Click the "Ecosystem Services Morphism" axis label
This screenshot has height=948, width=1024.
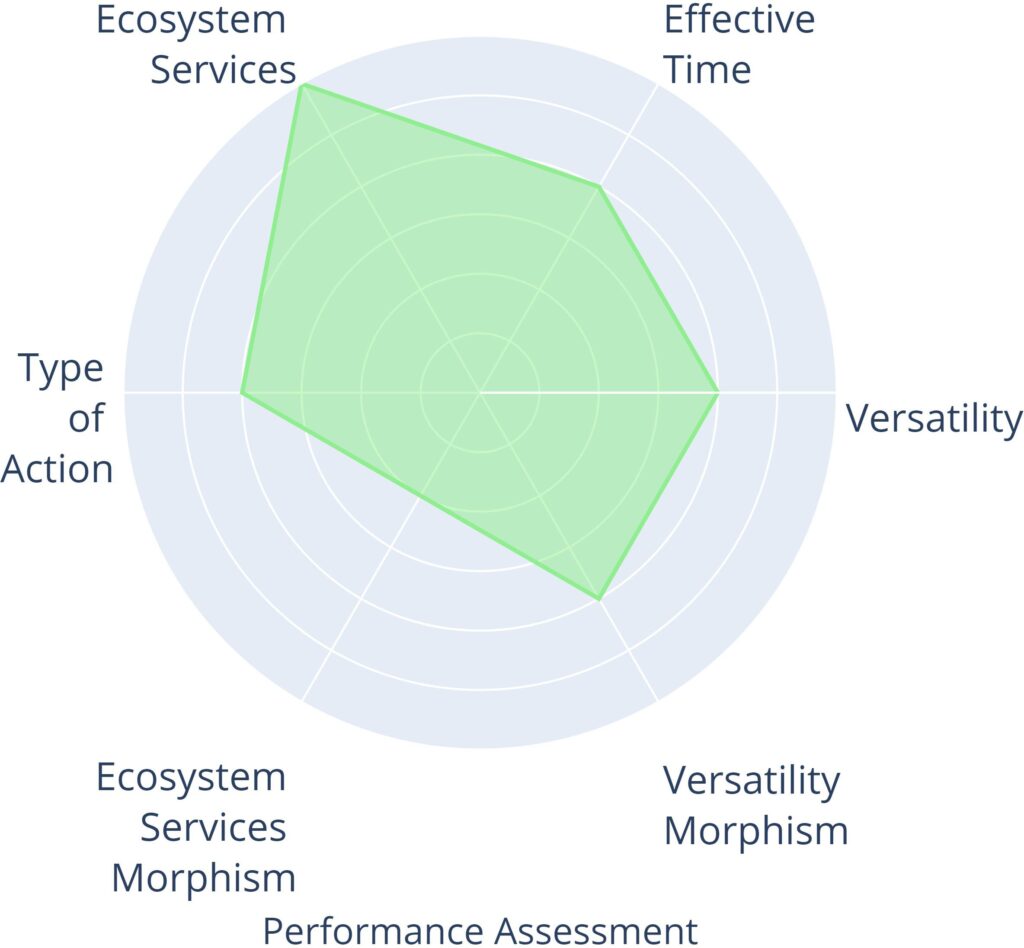pyautogui.click(x=196, y=828)
